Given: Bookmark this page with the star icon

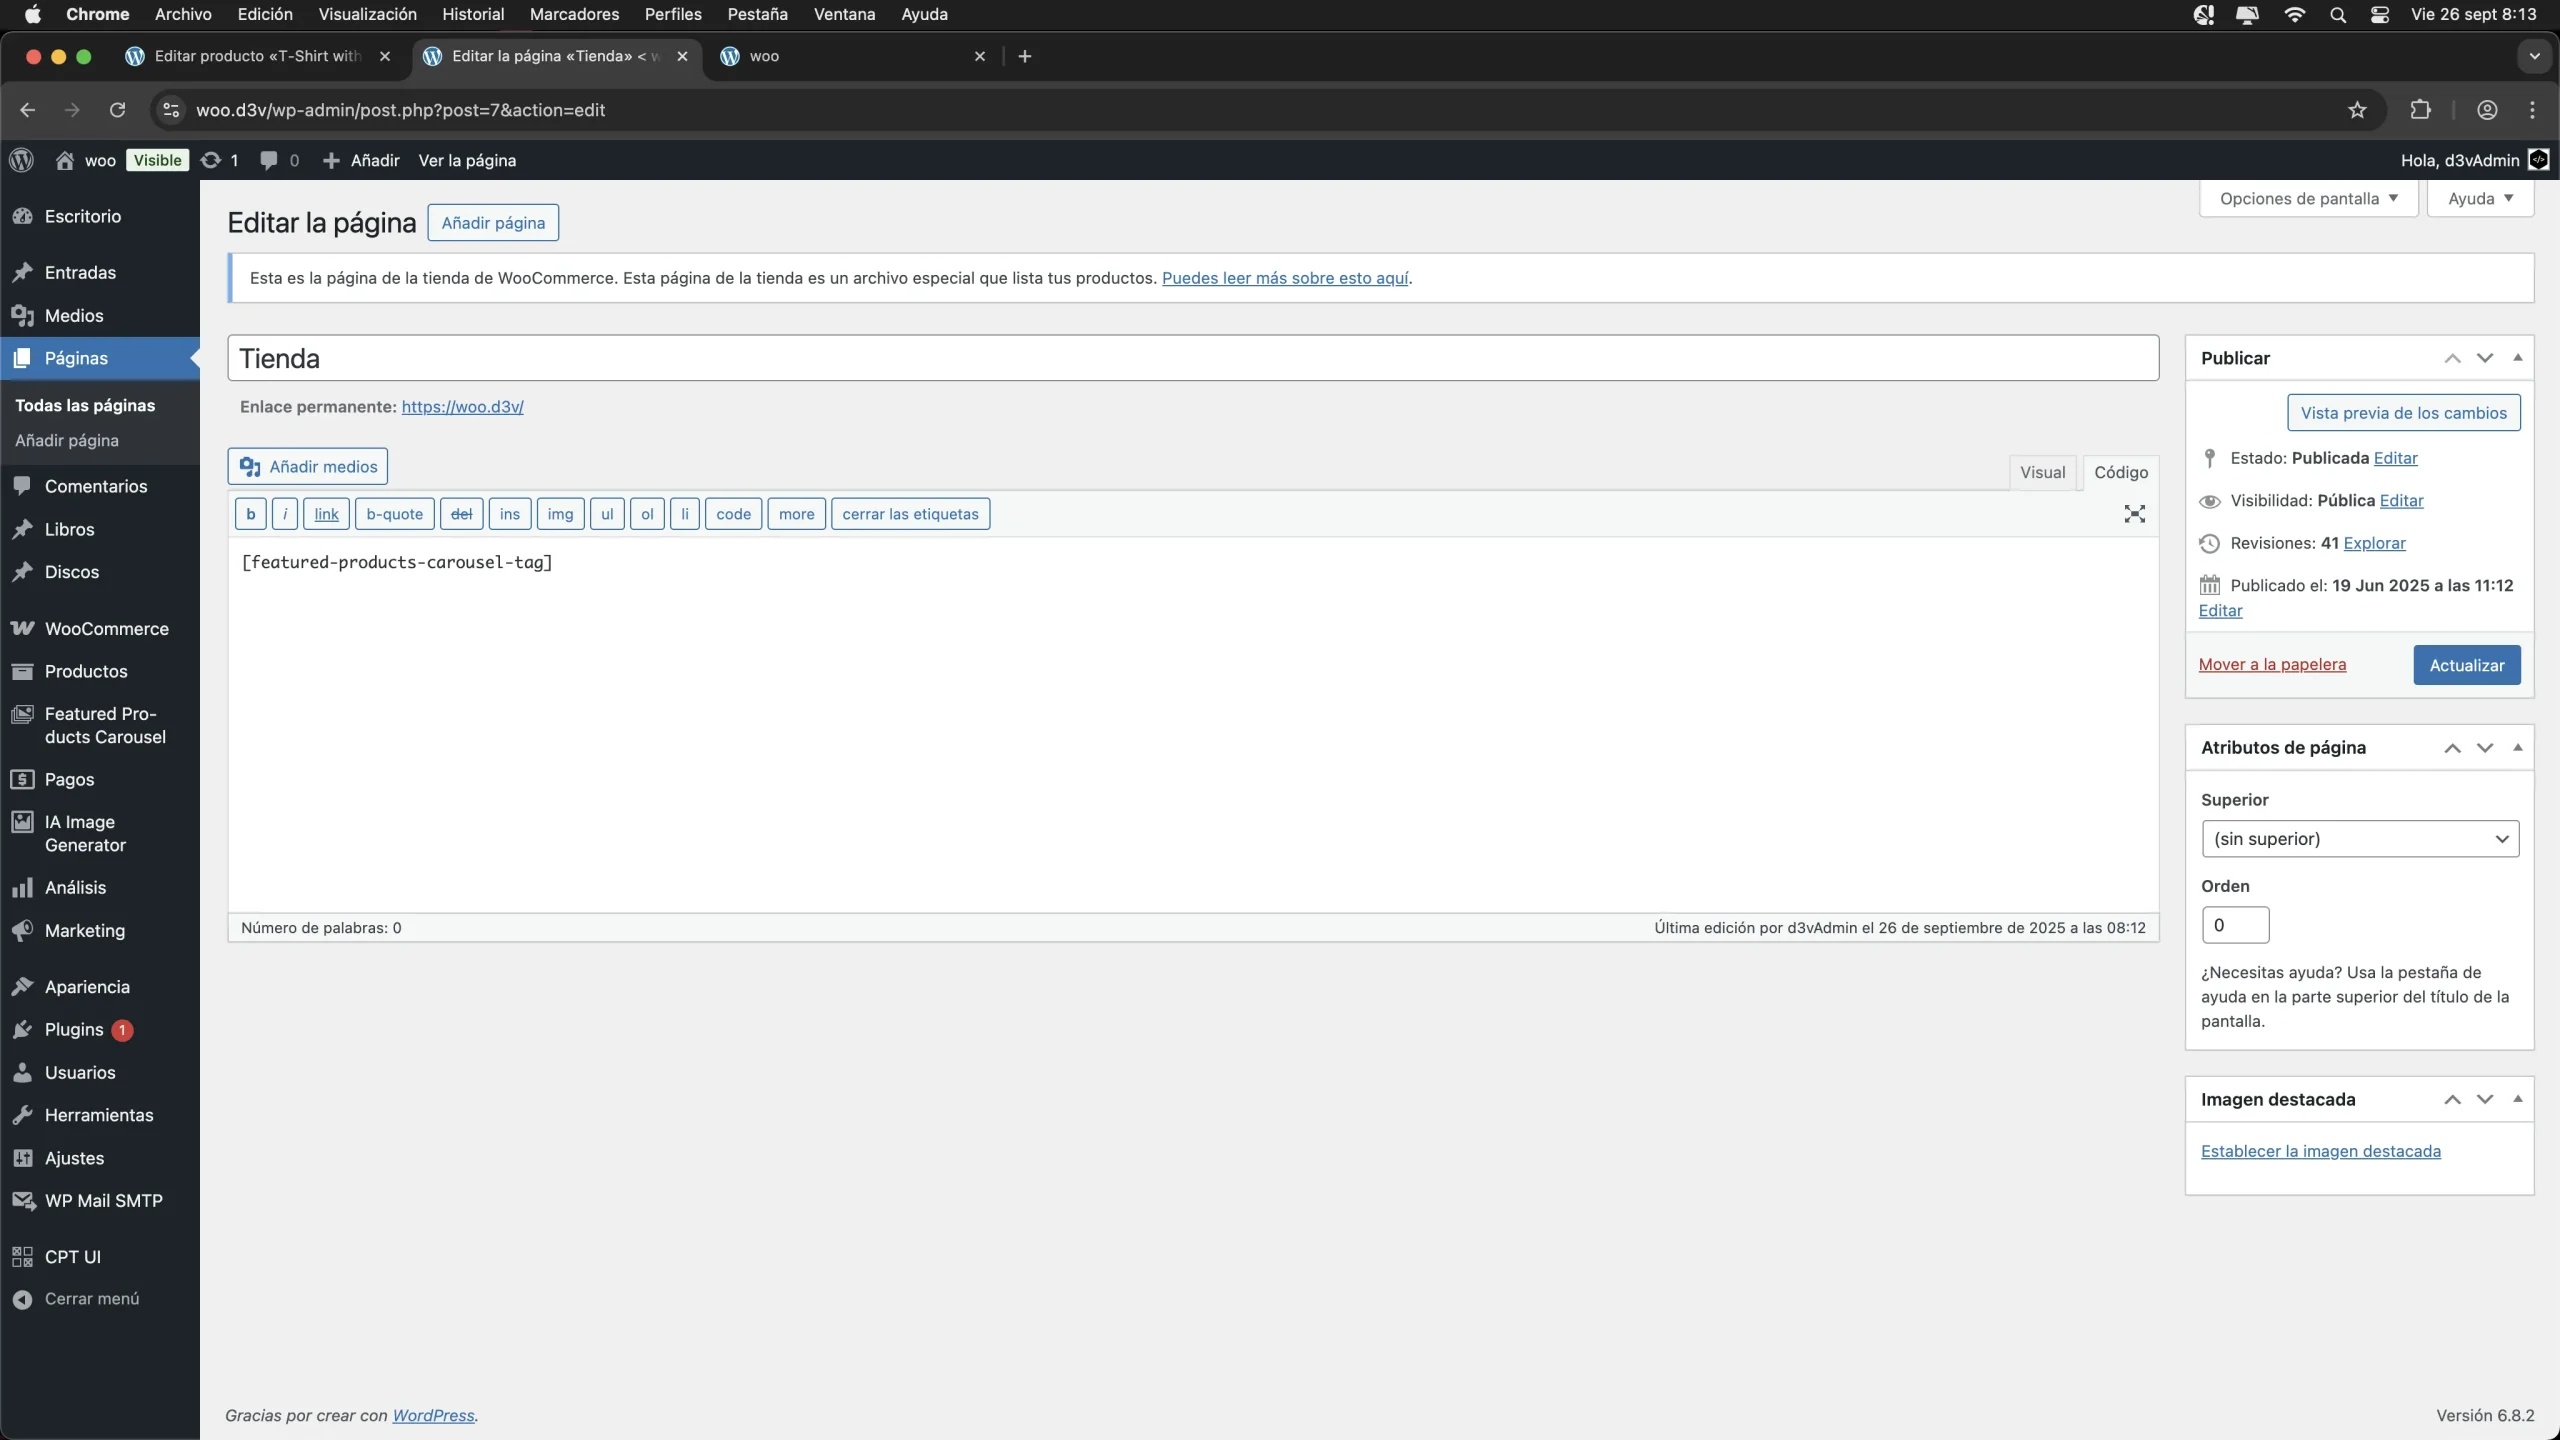Looking at the screenshot, I should pyautogui.click(x=2357, y=110).
